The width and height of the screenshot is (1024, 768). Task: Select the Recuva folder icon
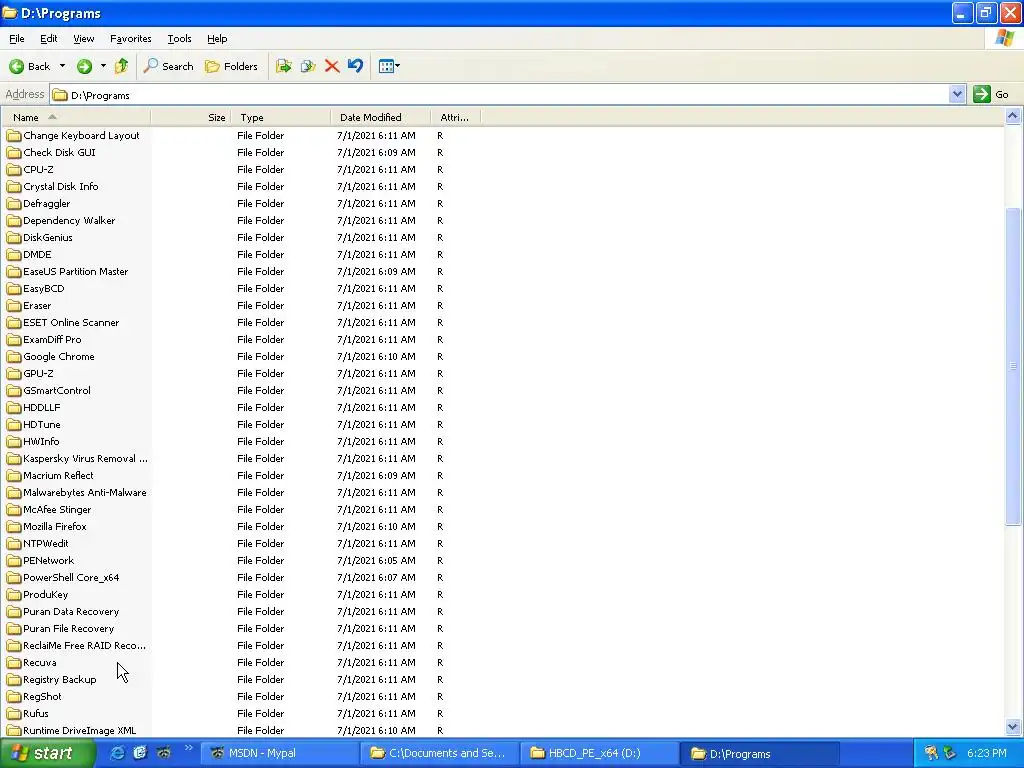pyautogui.click(x=14, y=662)
